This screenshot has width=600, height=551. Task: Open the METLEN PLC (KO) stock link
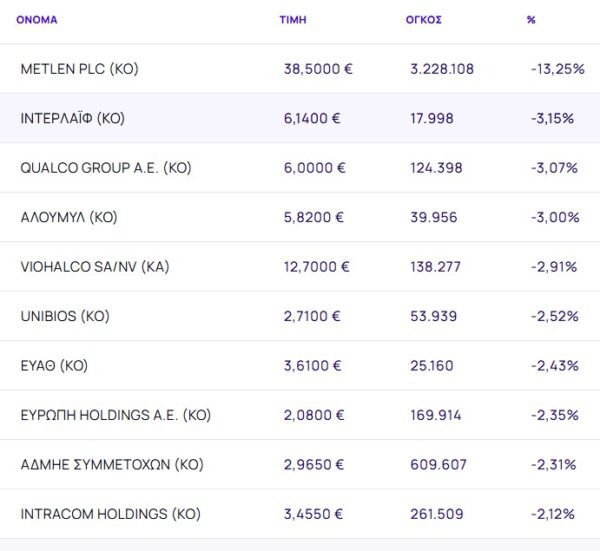point(79,69)
